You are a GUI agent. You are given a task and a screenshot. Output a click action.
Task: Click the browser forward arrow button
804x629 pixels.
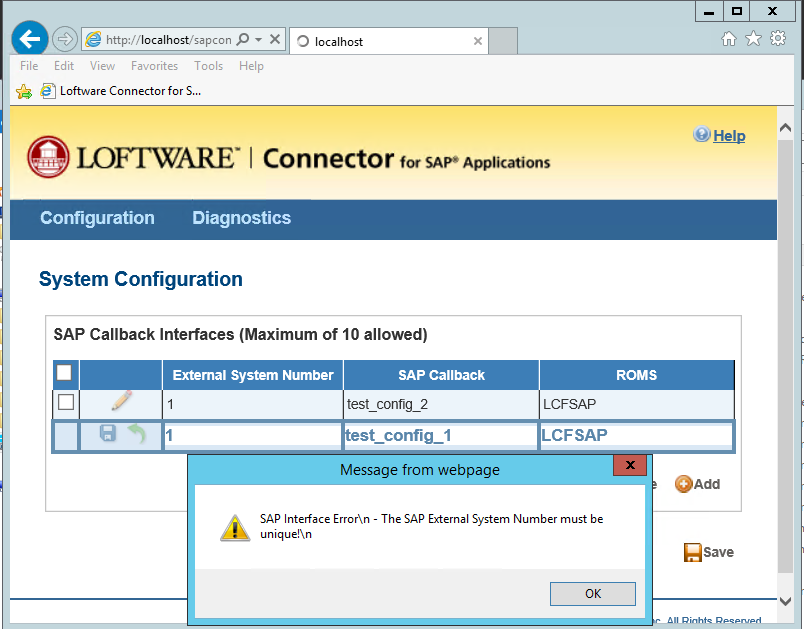click(x=65, y=39)
